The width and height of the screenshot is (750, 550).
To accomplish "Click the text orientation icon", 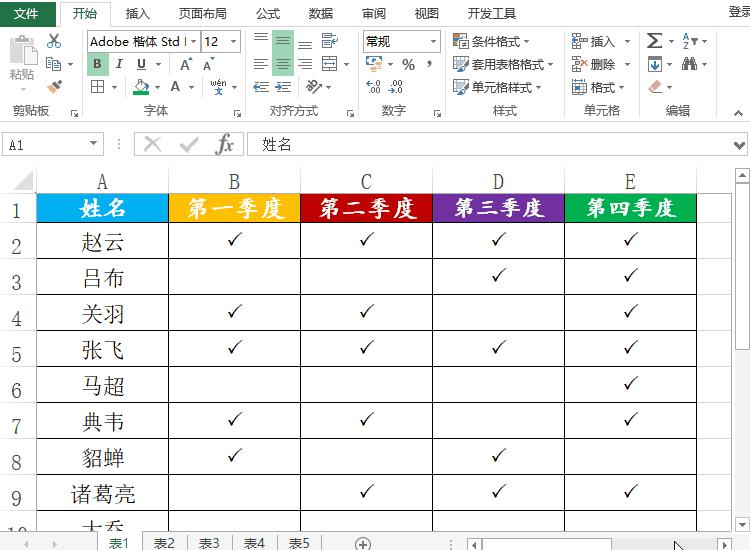I will click(314, 87).
